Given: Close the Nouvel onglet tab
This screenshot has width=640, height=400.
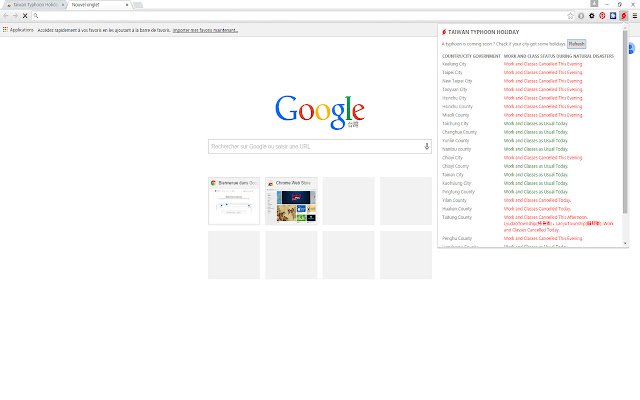Looking at the screenshot, I should point(127,5).
